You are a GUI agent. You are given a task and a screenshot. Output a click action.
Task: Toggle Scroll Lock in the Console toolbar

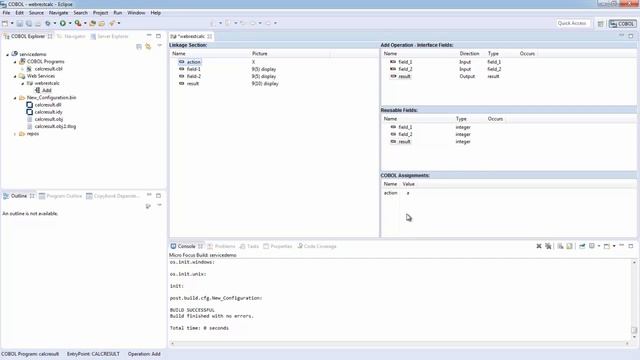coord(569,246)
